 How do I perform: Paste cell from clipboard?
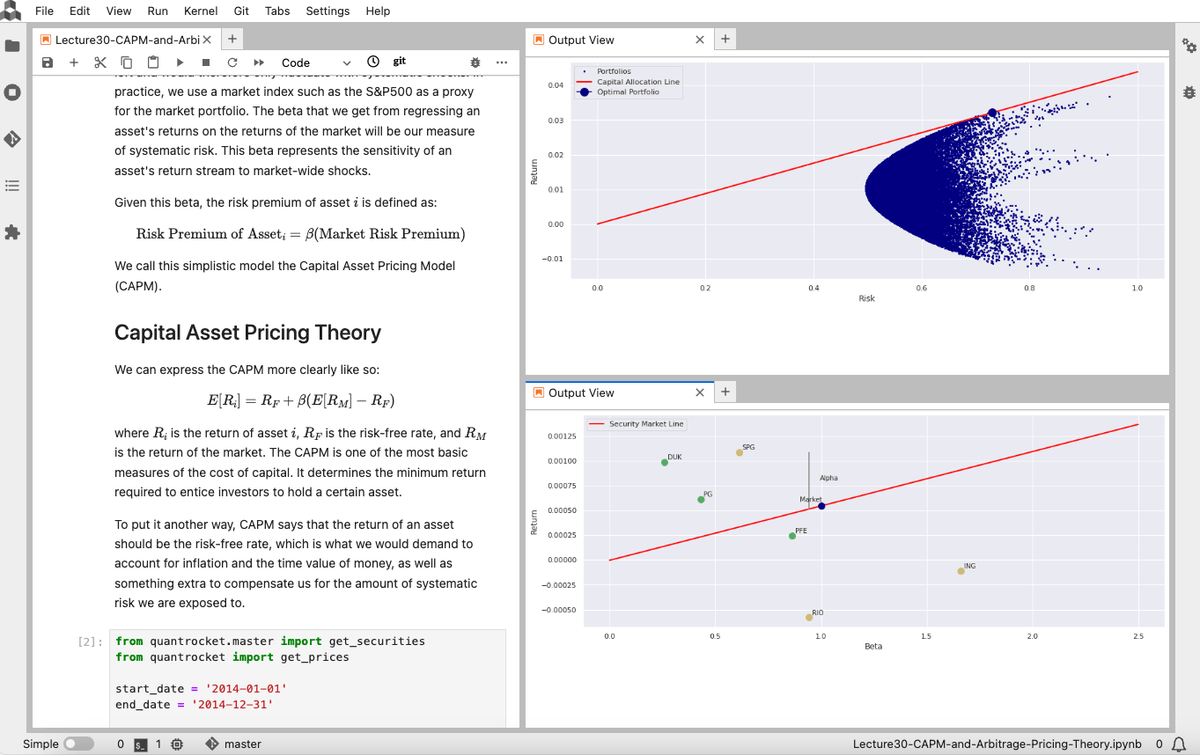(152, 62)
